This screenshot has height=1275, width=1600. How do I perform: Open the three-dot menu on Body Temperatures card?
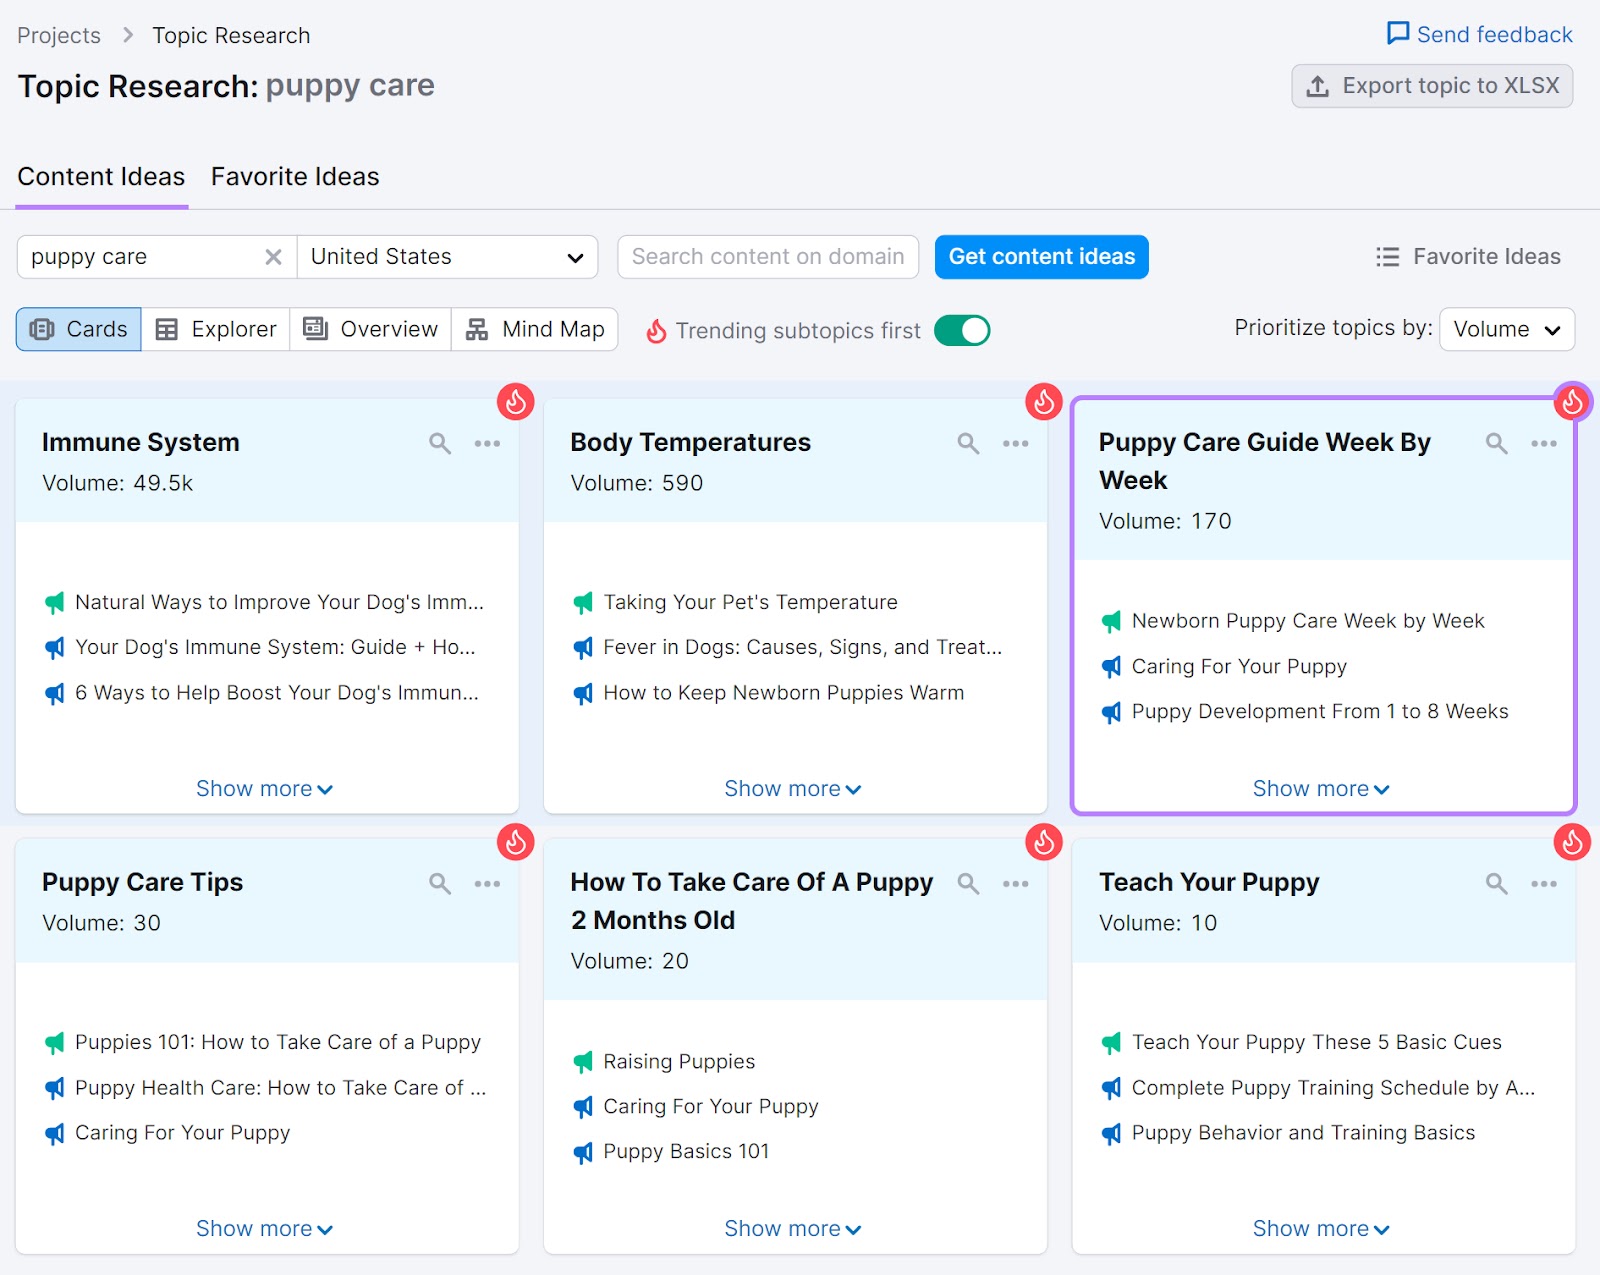(x=1015, y=443)
